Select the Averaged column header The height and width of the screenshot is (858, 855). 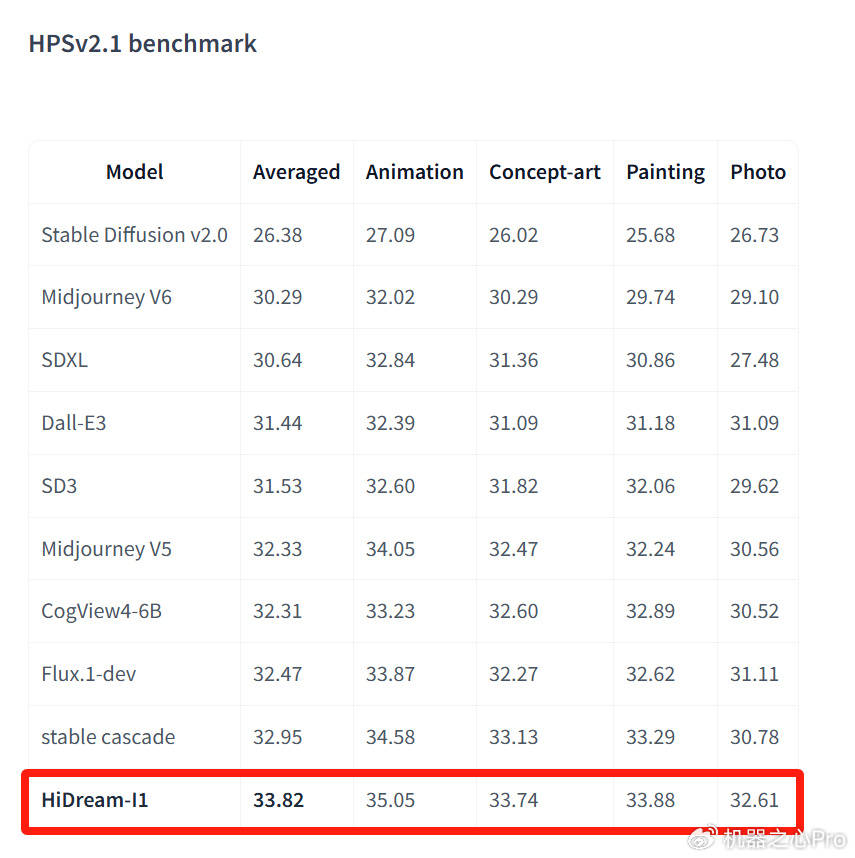296,172
